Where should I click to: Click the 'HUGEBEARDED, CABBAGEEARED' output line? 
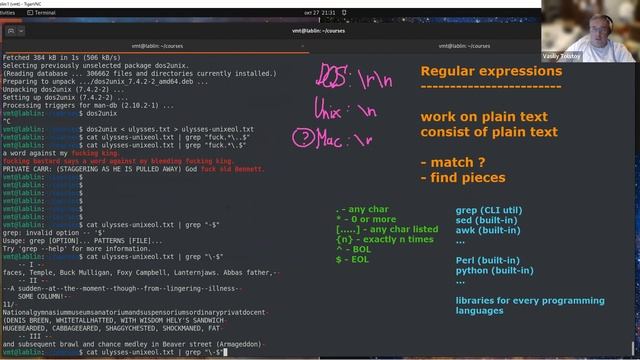coord(112,328)
